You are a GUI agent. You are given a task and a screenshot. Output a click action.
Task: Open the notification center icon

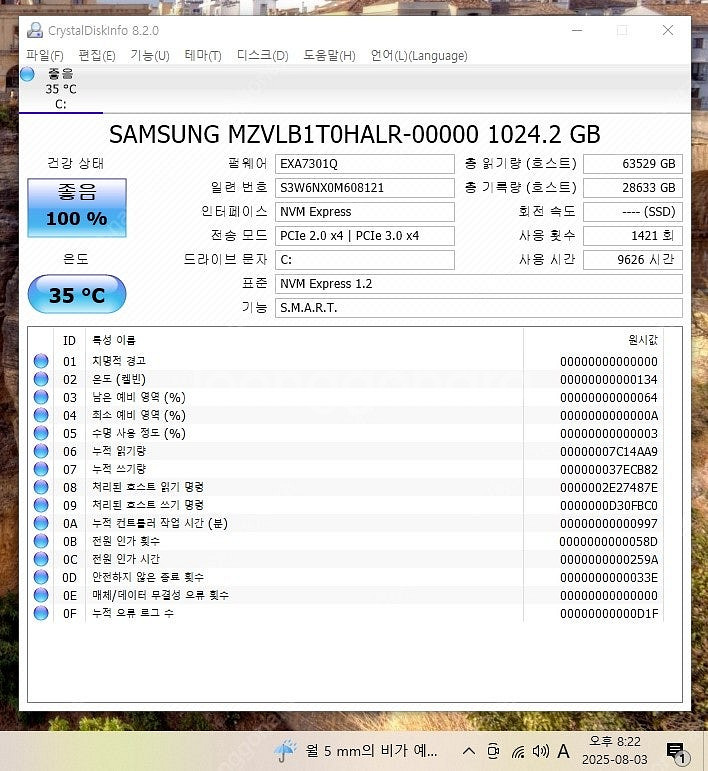[x=678, y=753]
